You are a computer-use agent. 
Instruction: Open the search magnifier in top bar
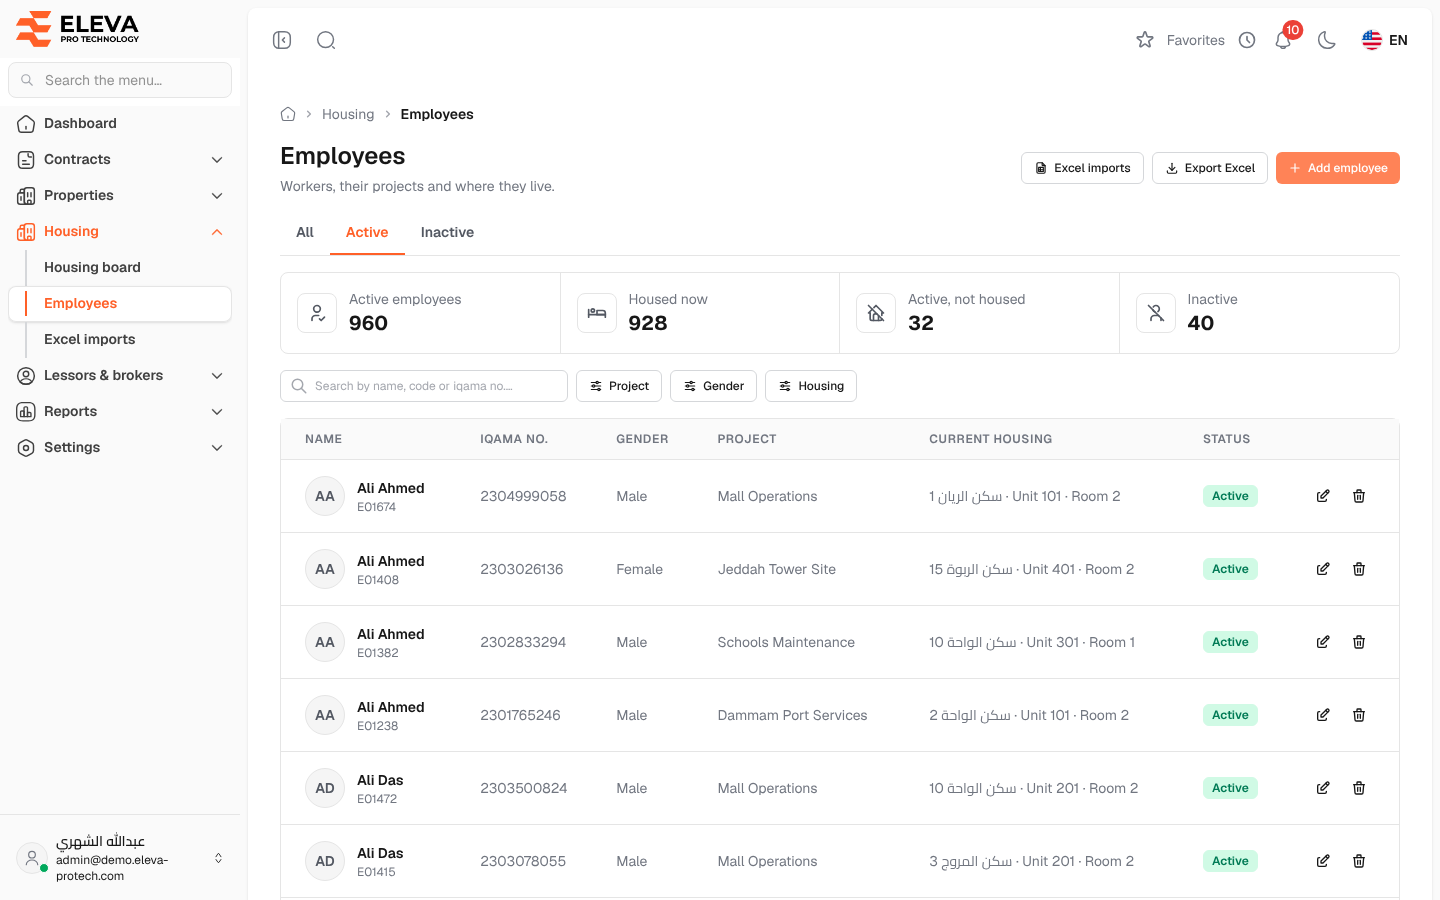pyautogui.click(x=326, y=40)
